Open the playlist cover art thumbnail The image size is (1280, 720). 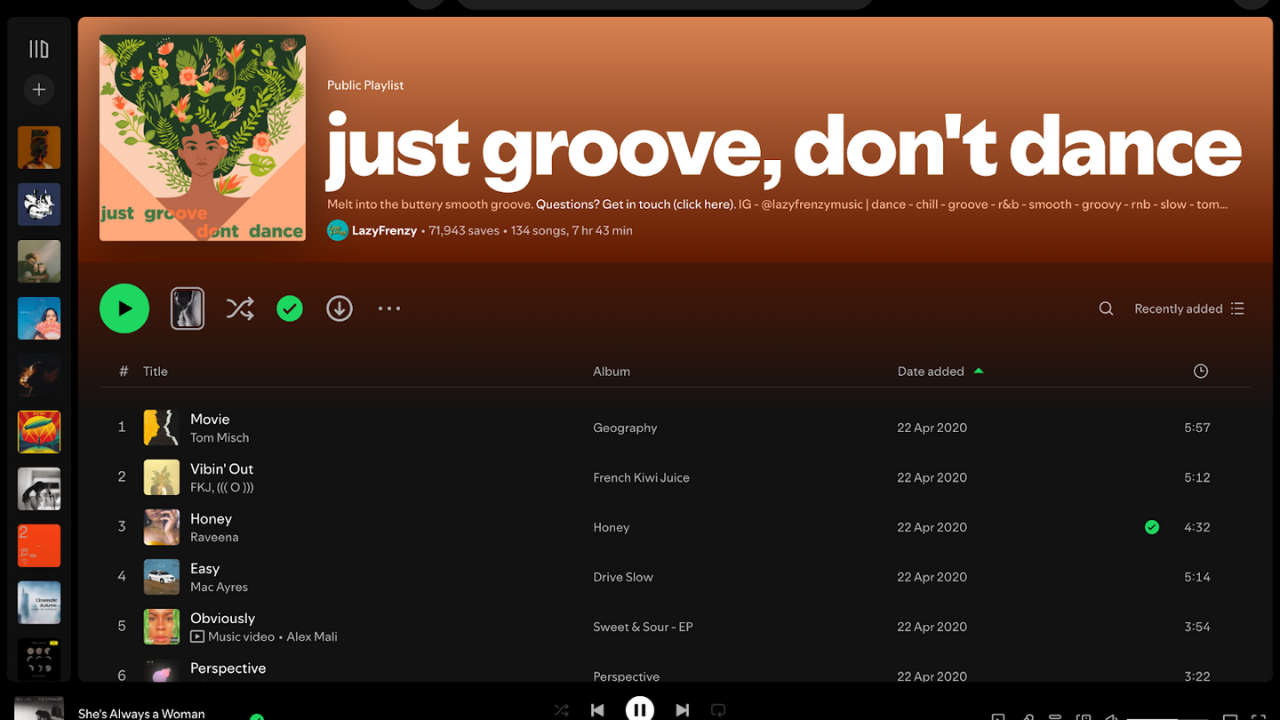(x=201, y=137)
